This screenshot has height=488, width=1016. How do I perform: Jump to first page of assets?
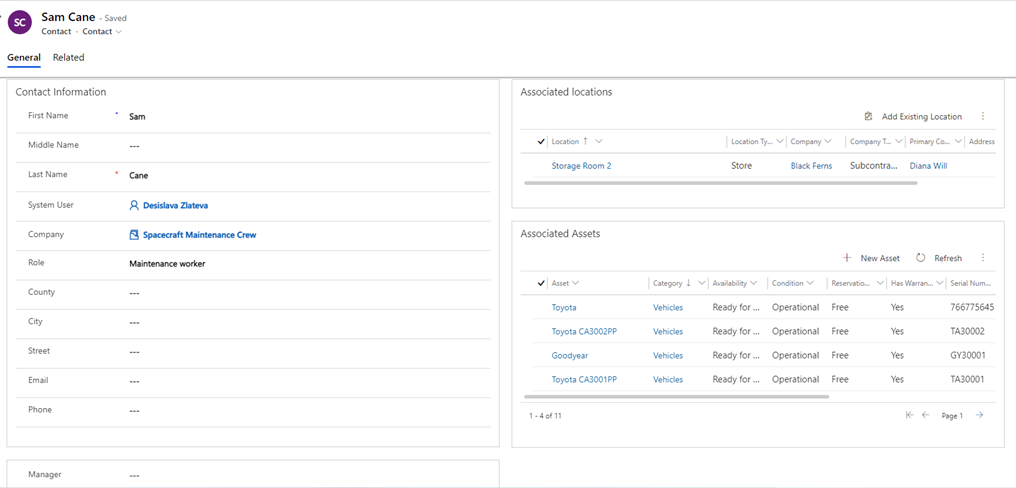point(909,415)
